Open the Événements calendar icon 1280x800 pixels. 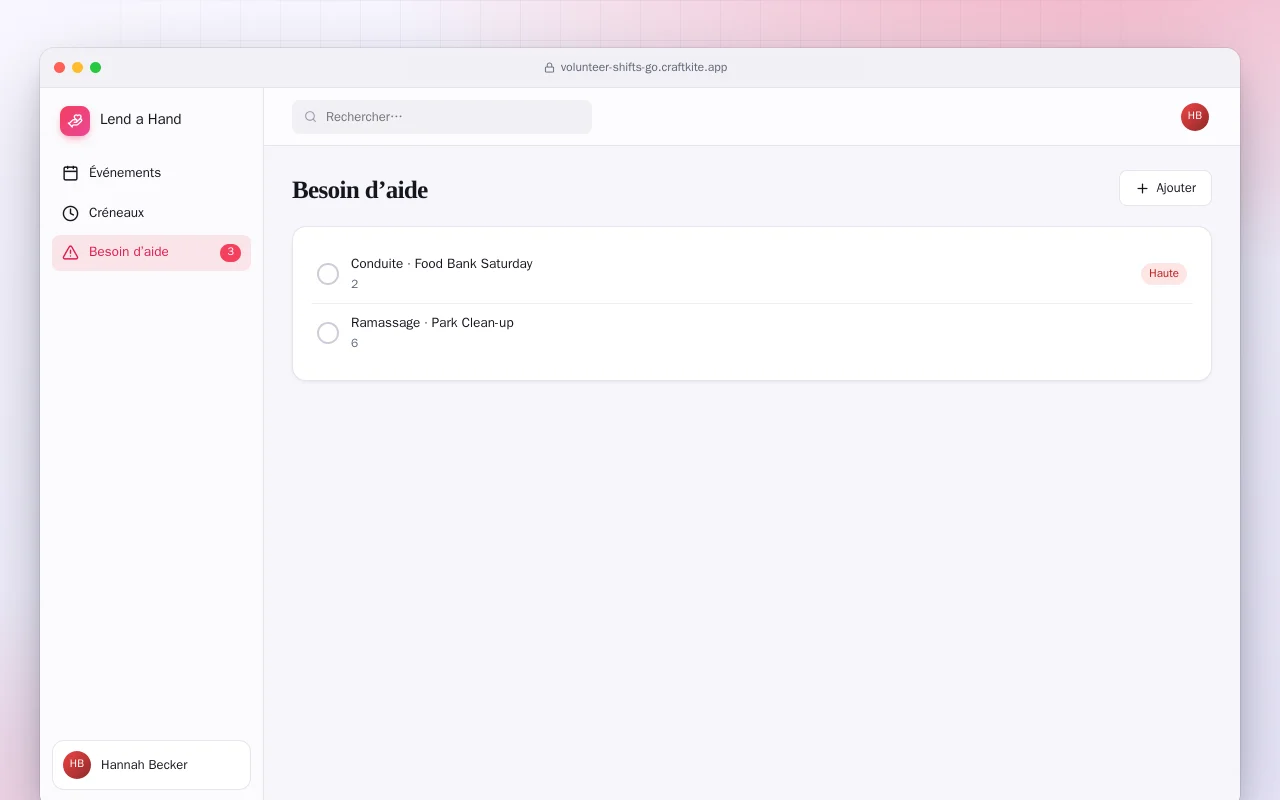[x=70, y=173]
